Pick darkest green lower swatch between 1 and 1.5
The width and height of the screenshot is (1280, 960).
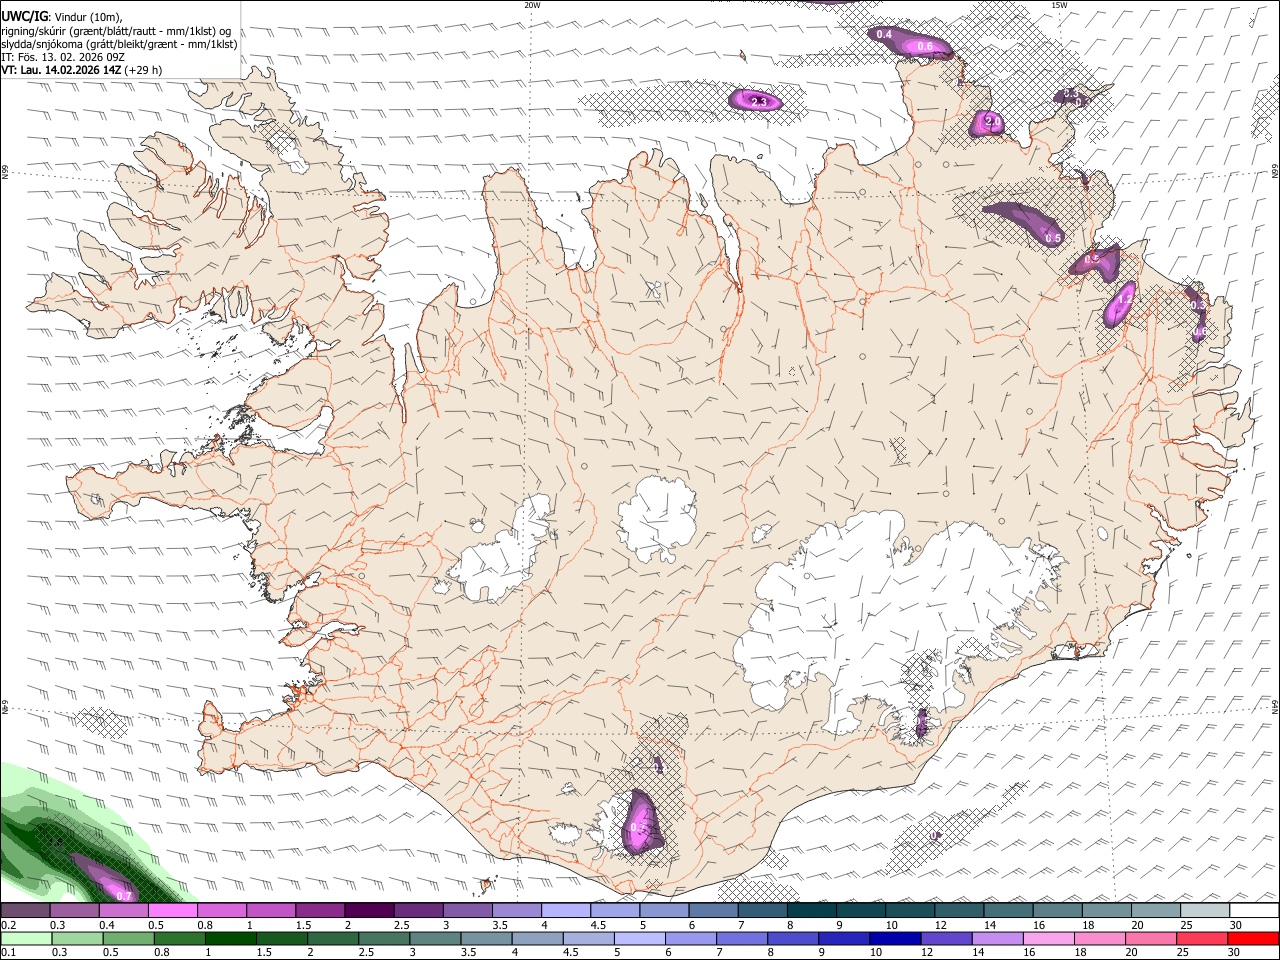point(231,939)
